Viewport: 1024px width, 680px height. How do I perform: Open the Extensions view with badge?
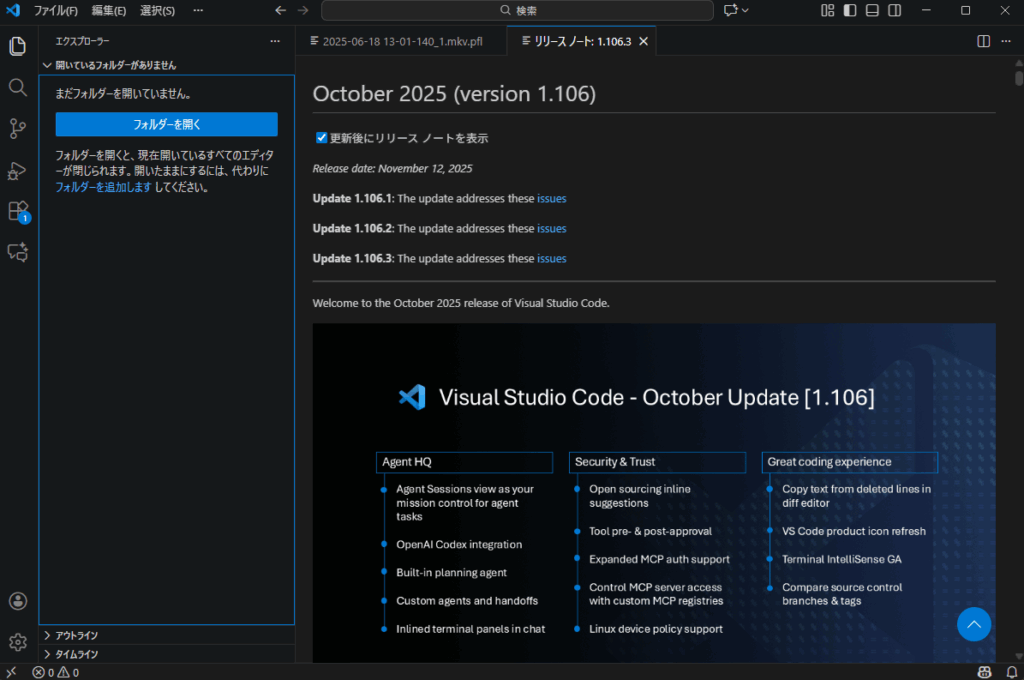click(x=17, y=211)
